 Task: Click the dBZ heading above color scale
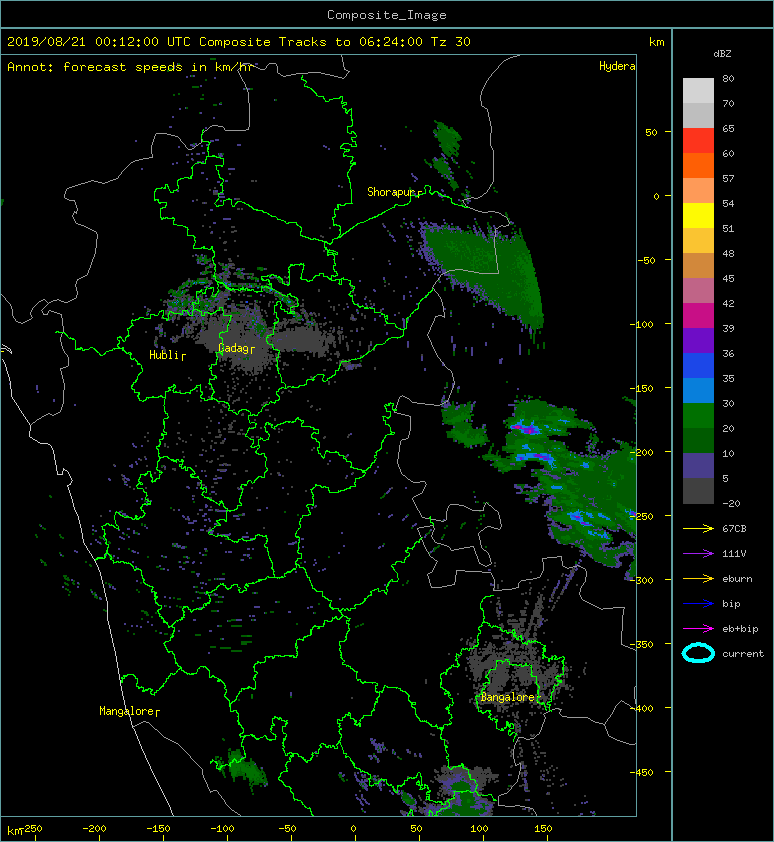pos(722,54)
